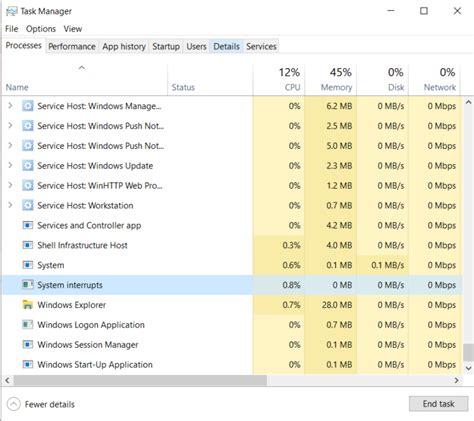The height and width of the screenshot is (421, 474).
Task: Sort by the CPU column header
Action: coord(279,80)
